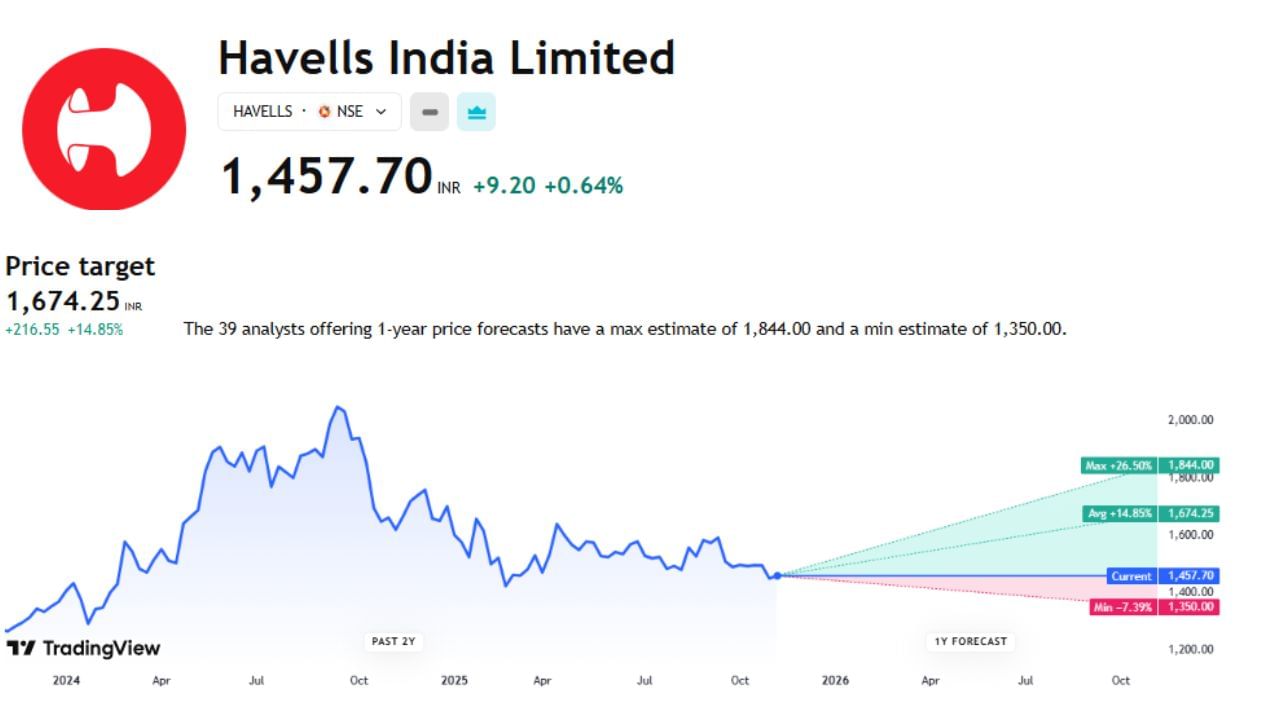This screenshot has height=720, width=1280.
Task: Collapse the ticker selection menu
Action: coord(380,112)
